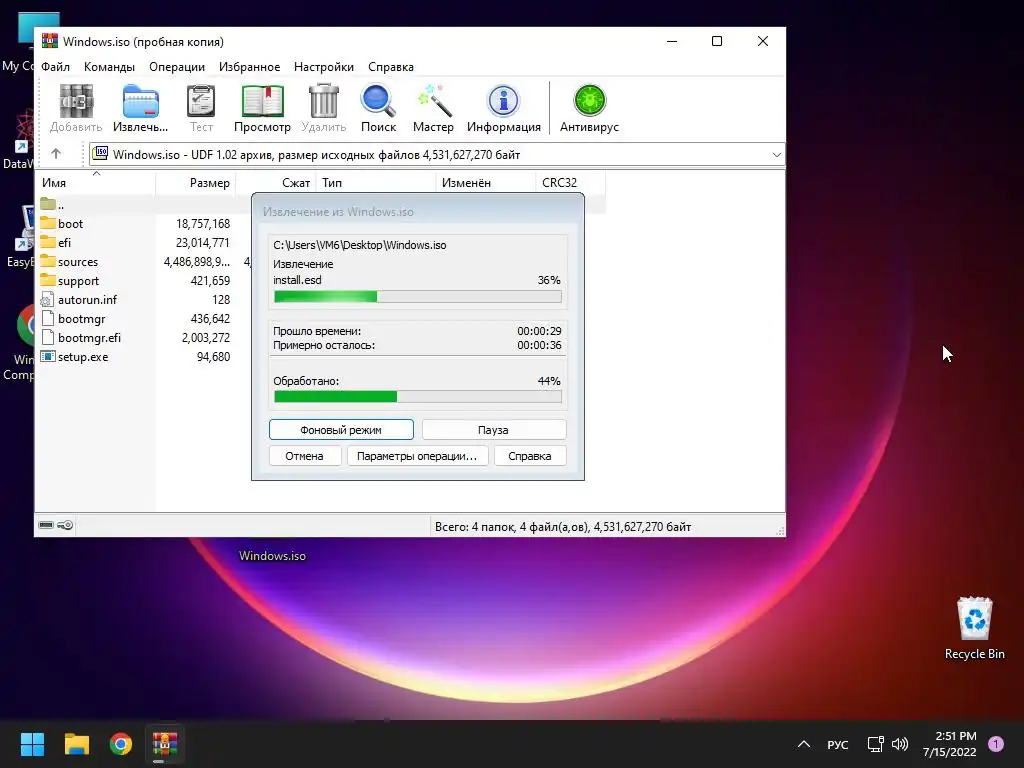Sort by the Изменён column header
The height and width of the screenshot is (768, 1024).
(x=485, y=183)
